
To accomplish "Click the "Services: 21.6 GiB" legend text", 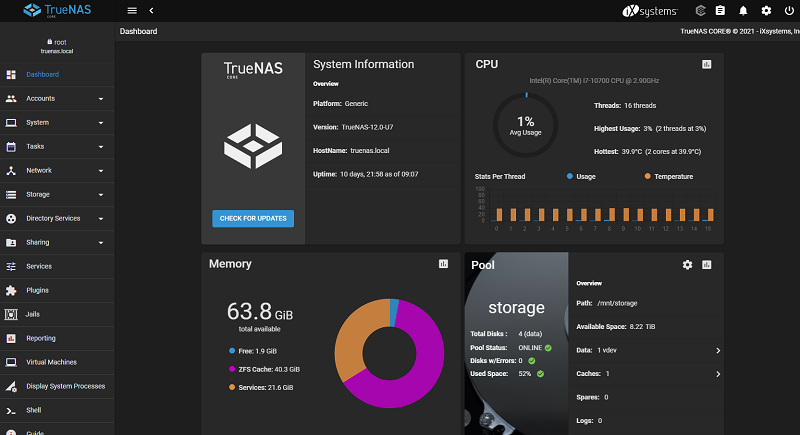I will click(266, 388).
